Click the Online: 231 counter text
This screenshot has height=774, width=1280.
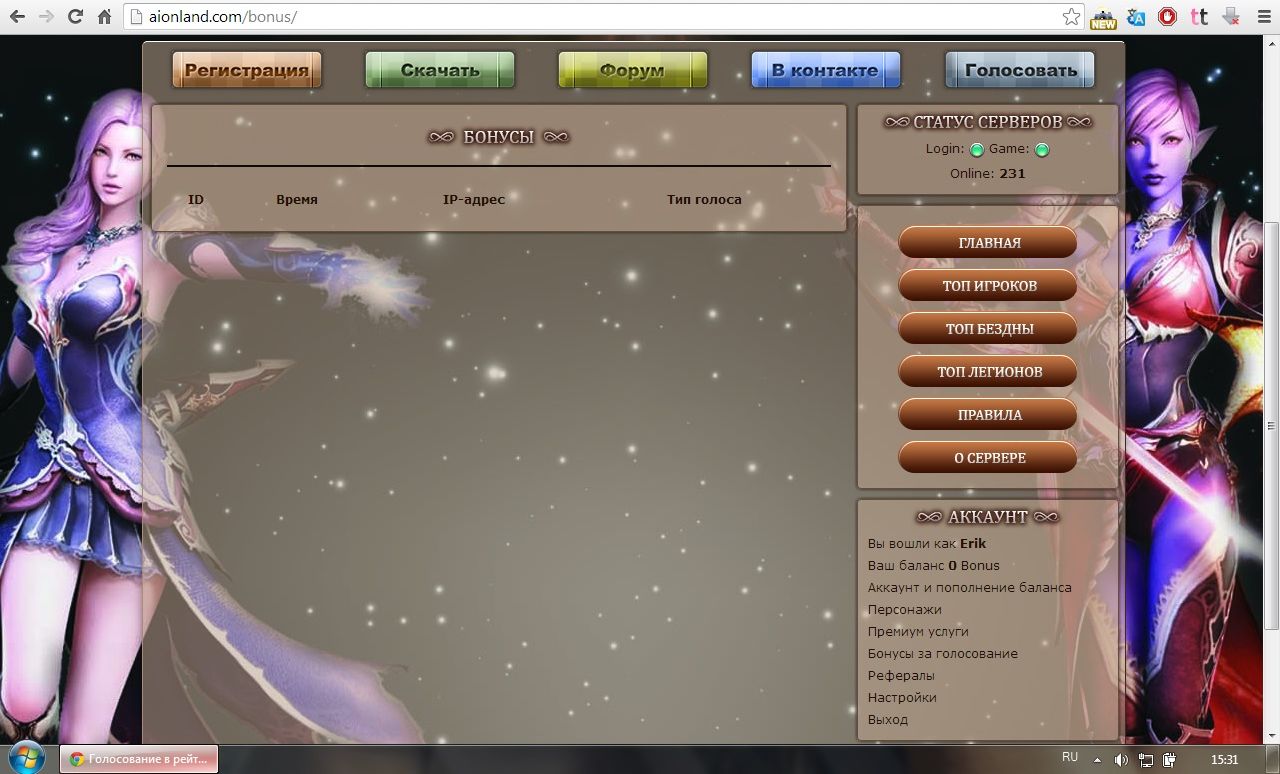coord(988,173)
